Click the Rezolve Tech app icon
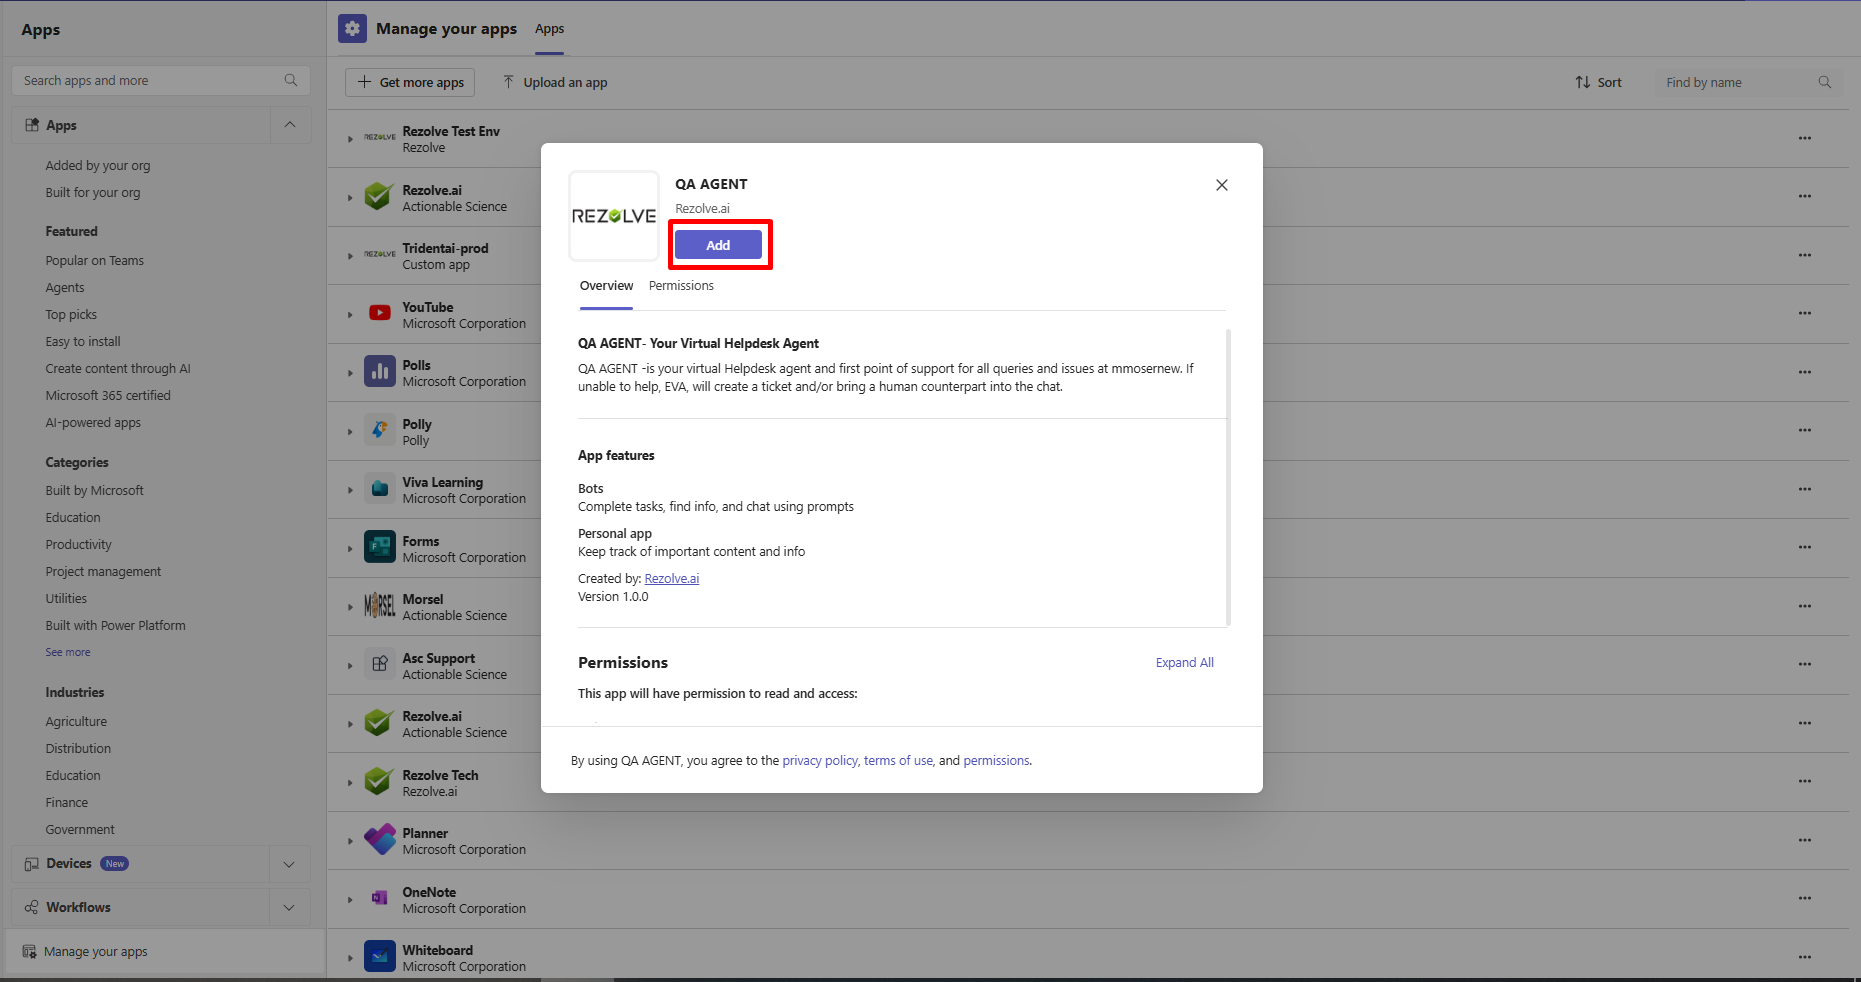The image size is (1861, 982). point(380,781)
